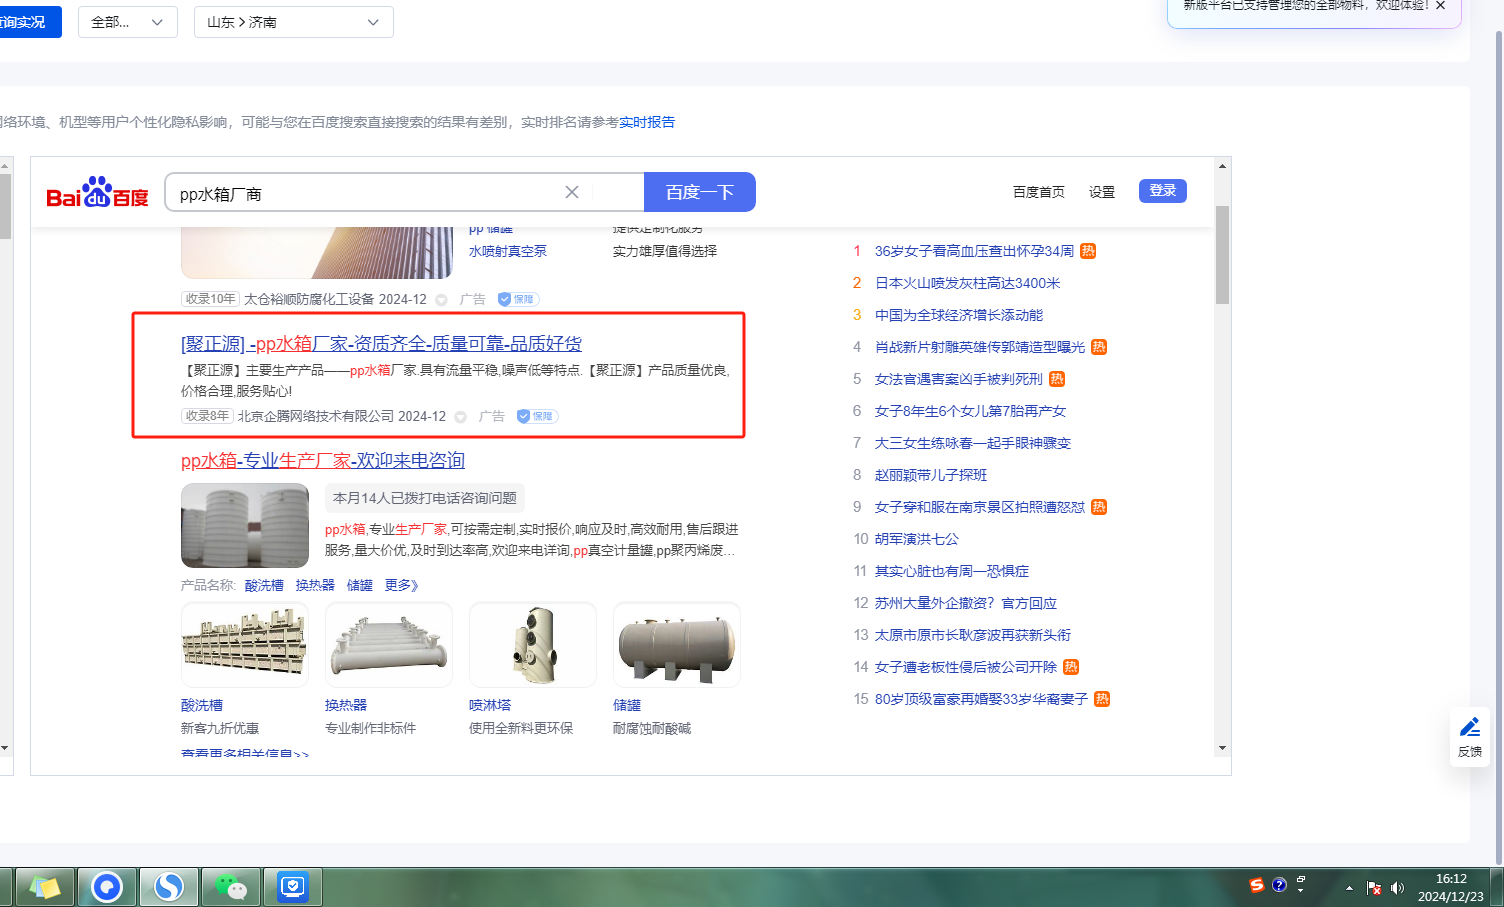The width and height of the screenshot is (1504, 907).
Task: Click the 热 badge next to 肖战新片射雕英雄传郭靖造型曝光
Action: tap(1099, 347)
